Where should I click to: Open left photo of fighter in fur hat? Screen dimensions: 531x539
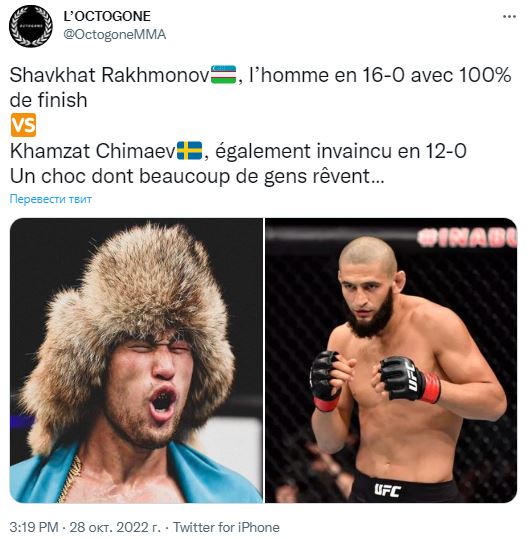pos(136,360)
